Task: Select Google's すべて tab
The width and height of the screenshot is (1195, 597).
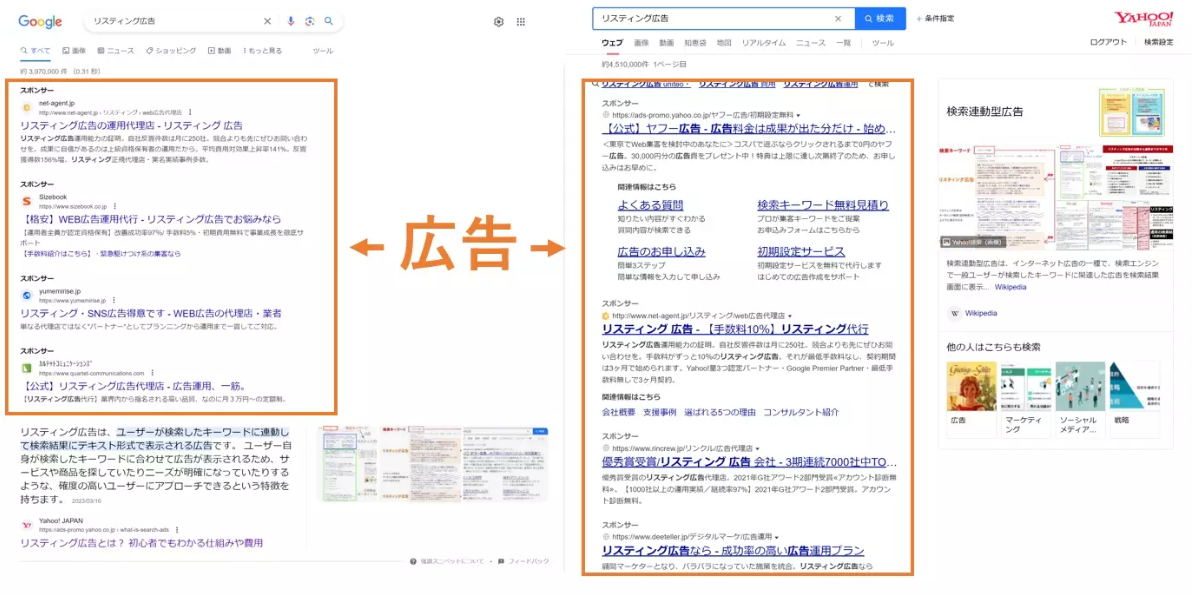Action: pos(36,51)
